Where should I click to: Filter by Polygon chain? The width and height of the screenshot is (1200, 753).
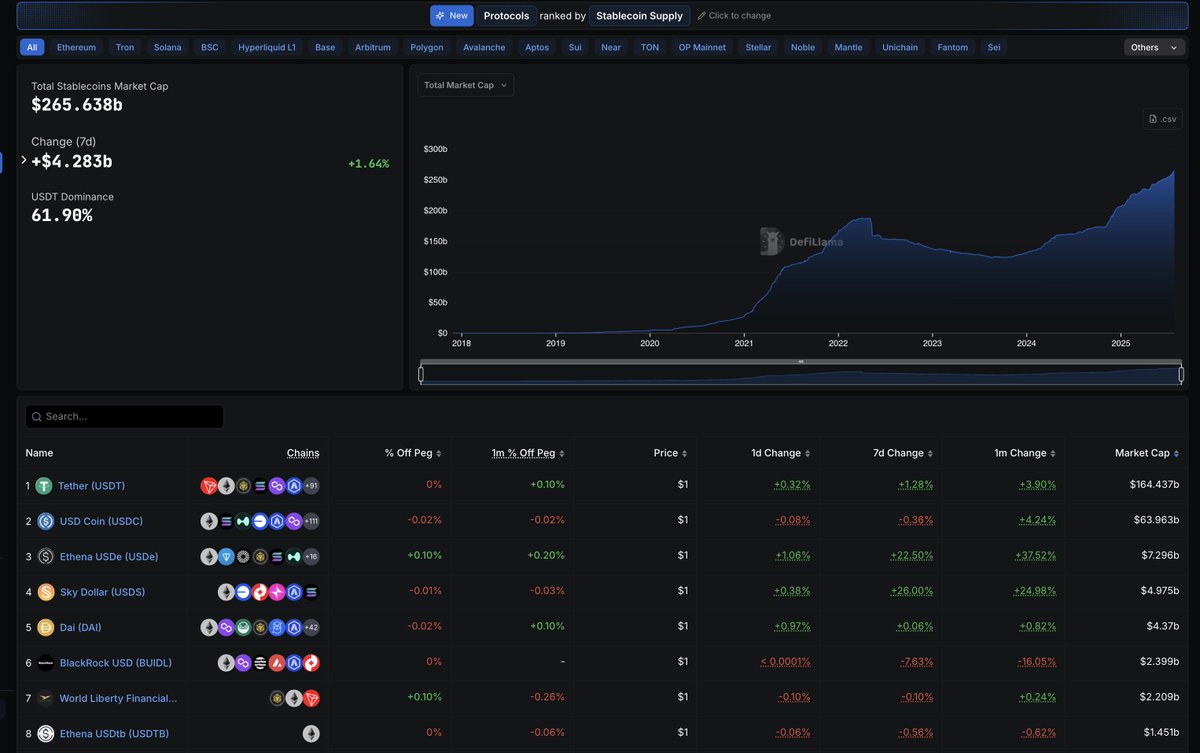[x=427, y=47]
